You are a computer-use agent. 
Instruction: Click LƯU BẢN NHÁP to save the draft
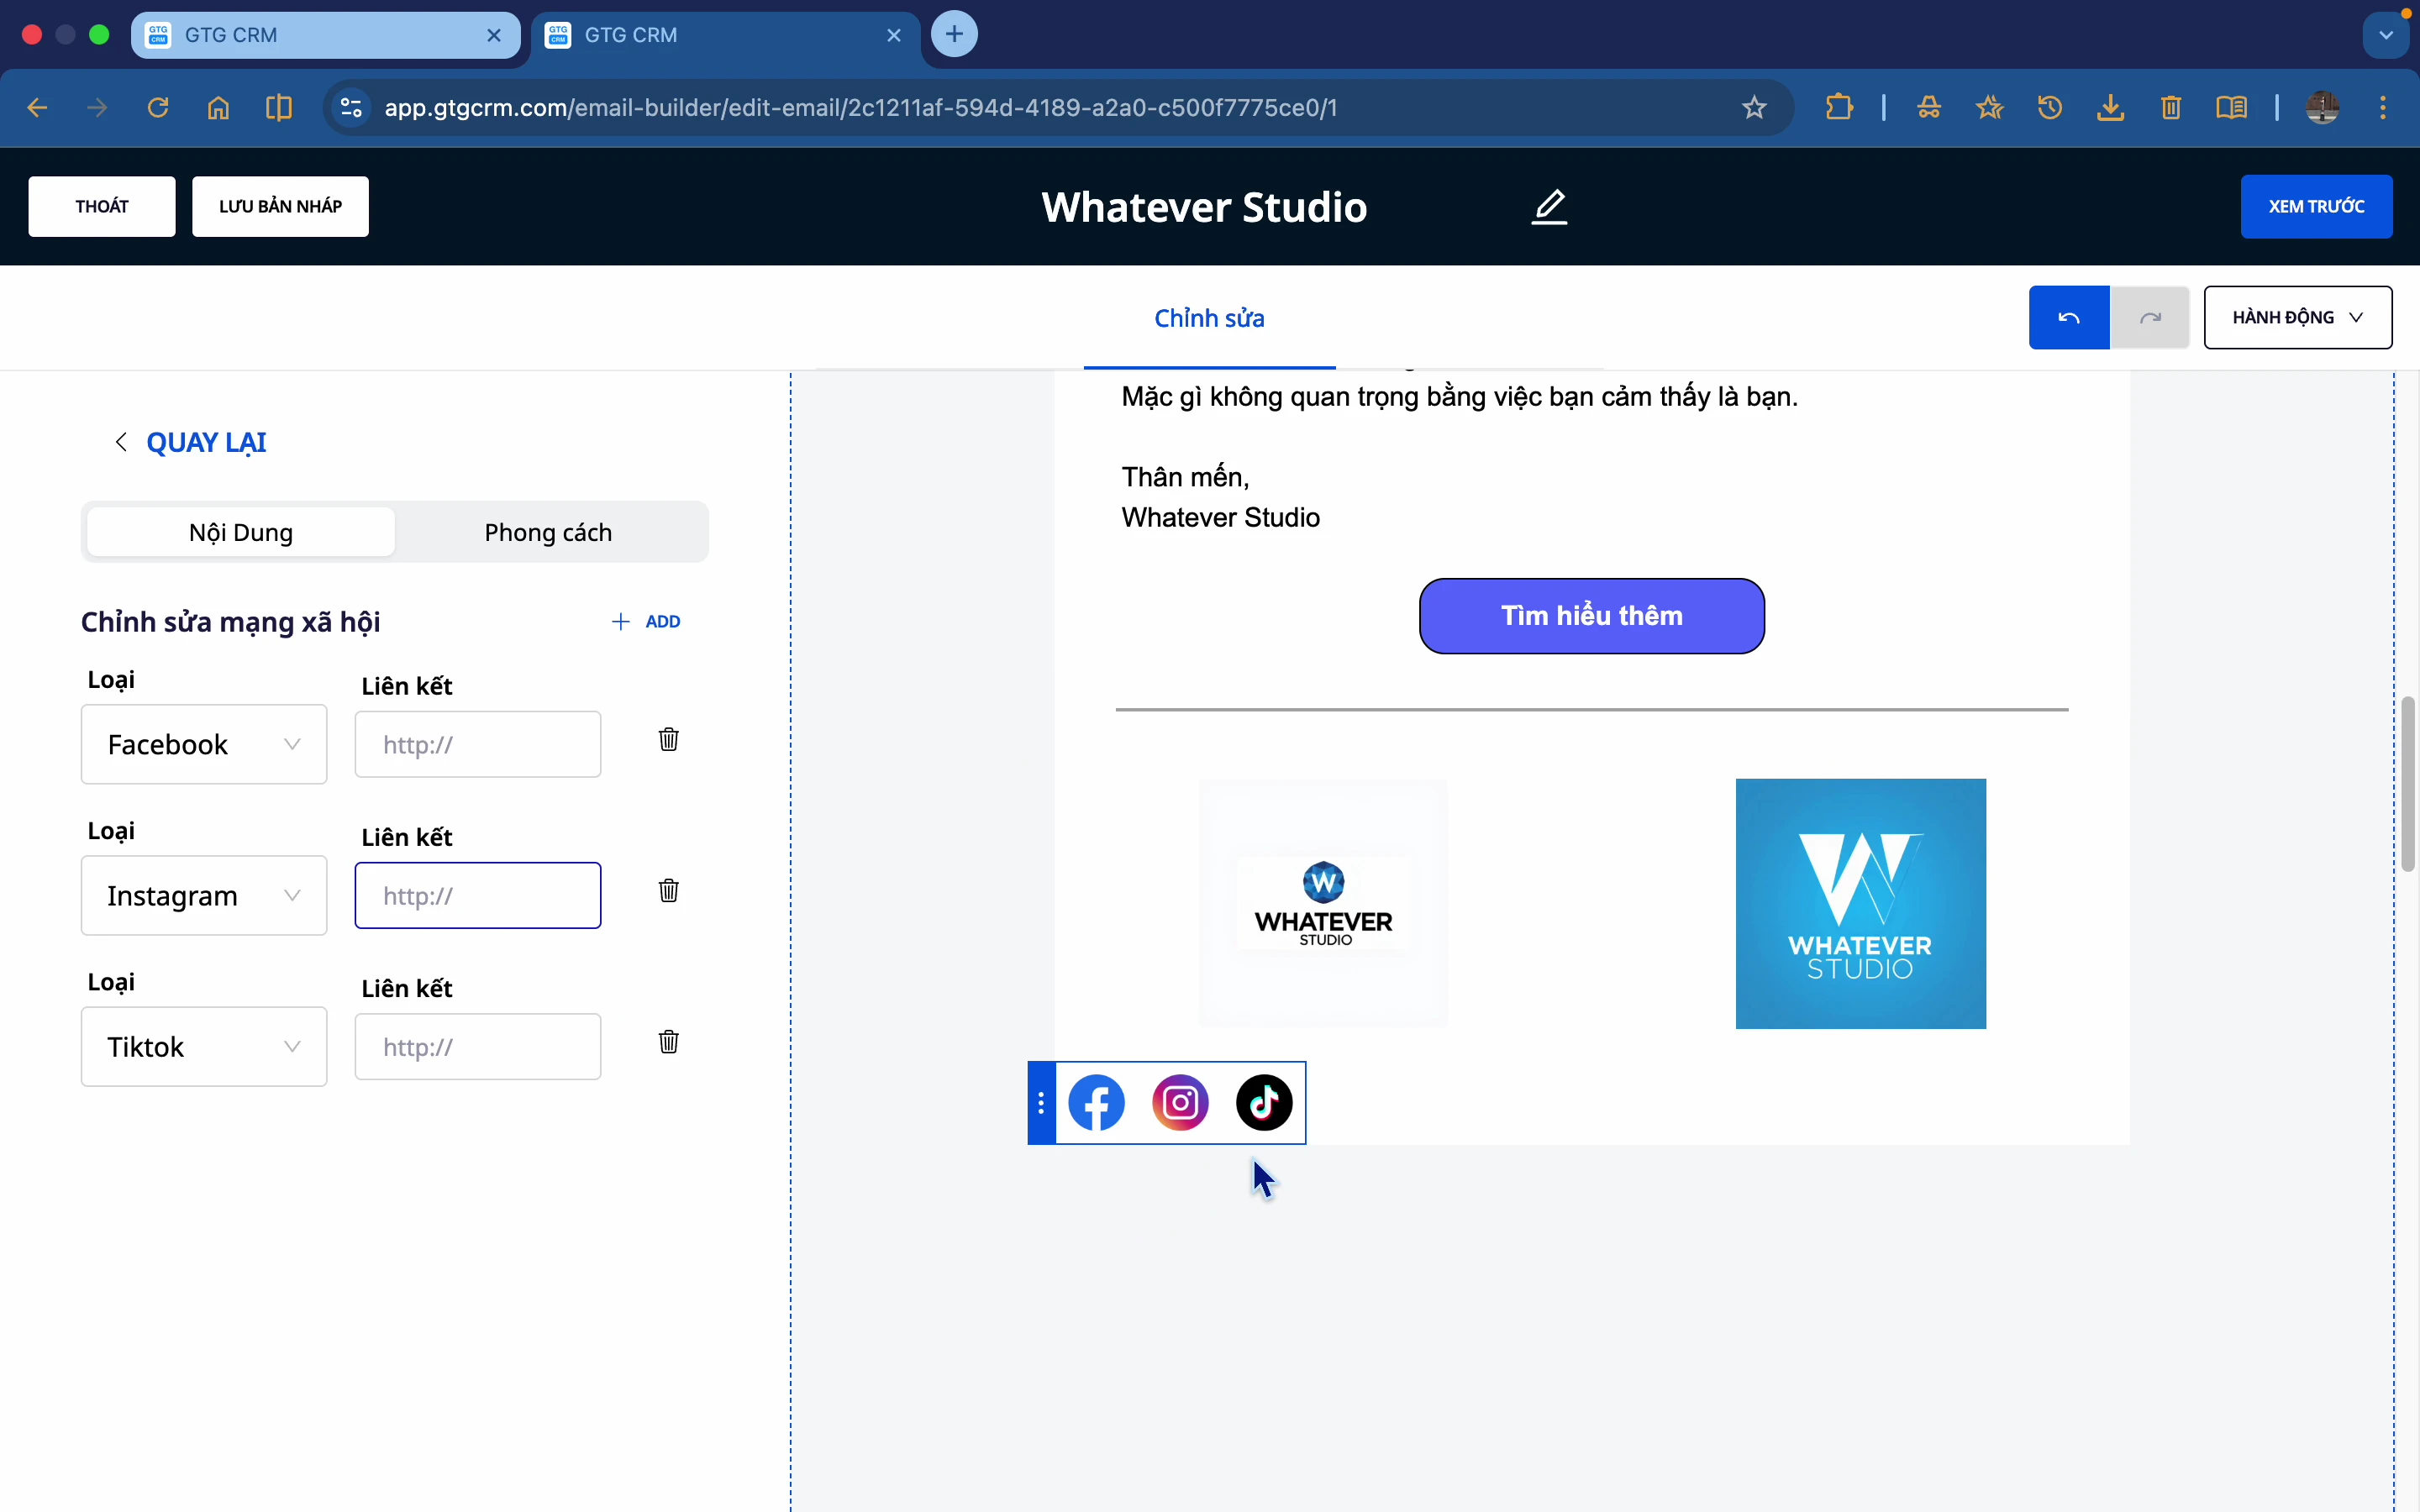click(280, 207)
